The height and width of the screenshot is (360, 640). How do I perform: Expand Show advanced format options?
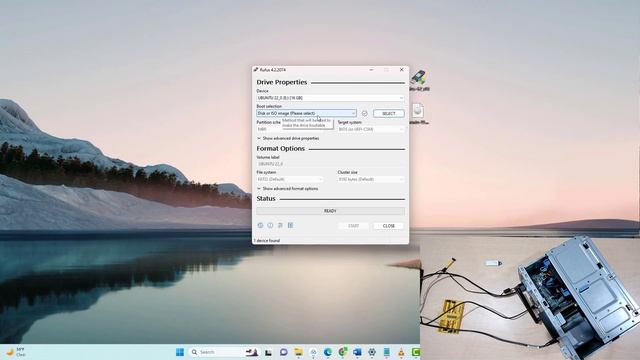[x=287, y=189]
